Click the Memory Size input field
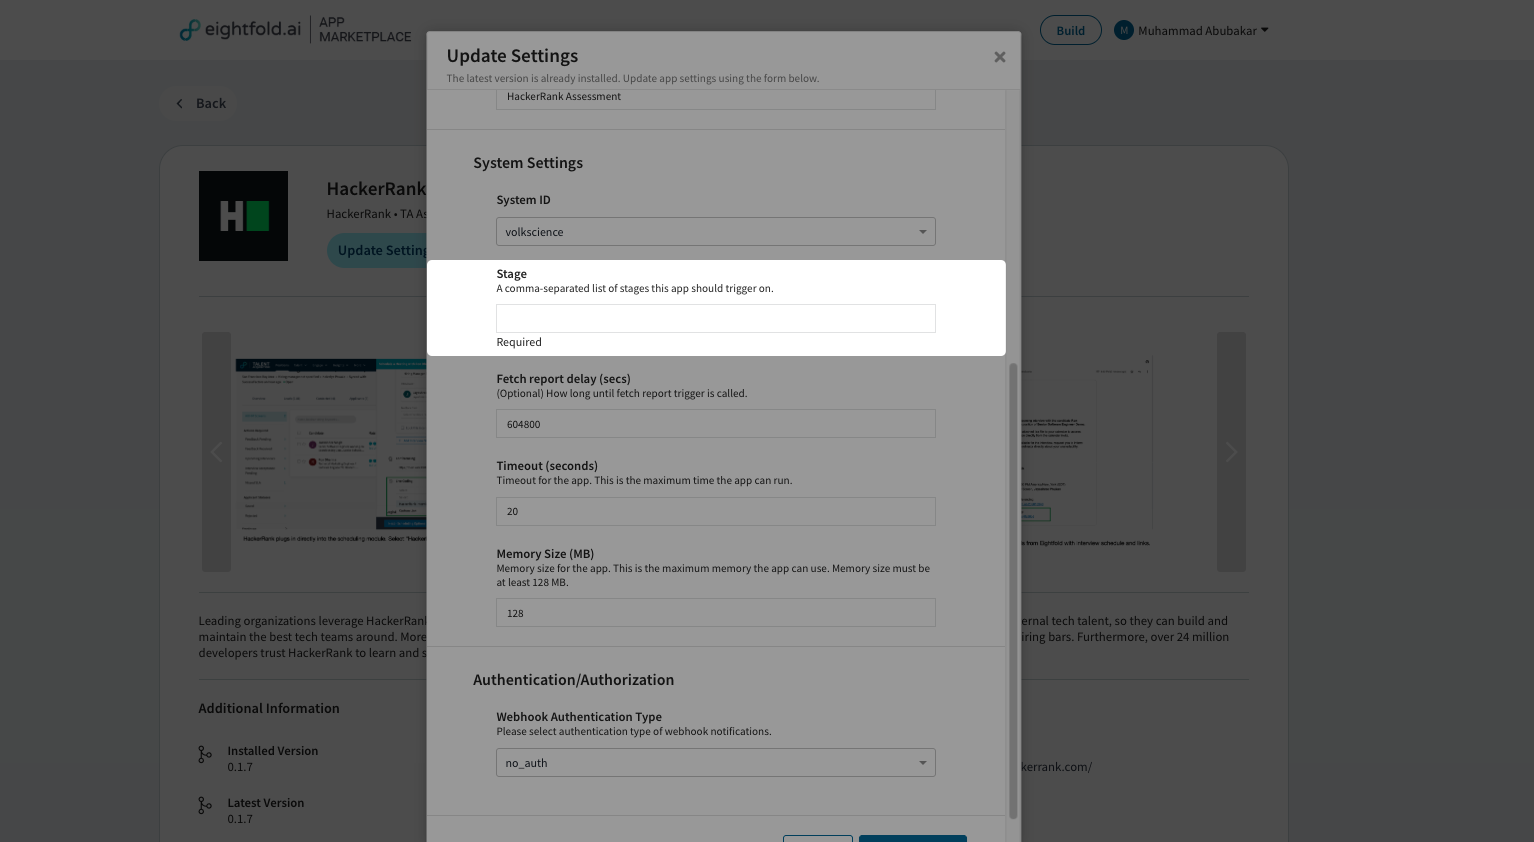This screenshot has height=842, width=1534. 716,613
